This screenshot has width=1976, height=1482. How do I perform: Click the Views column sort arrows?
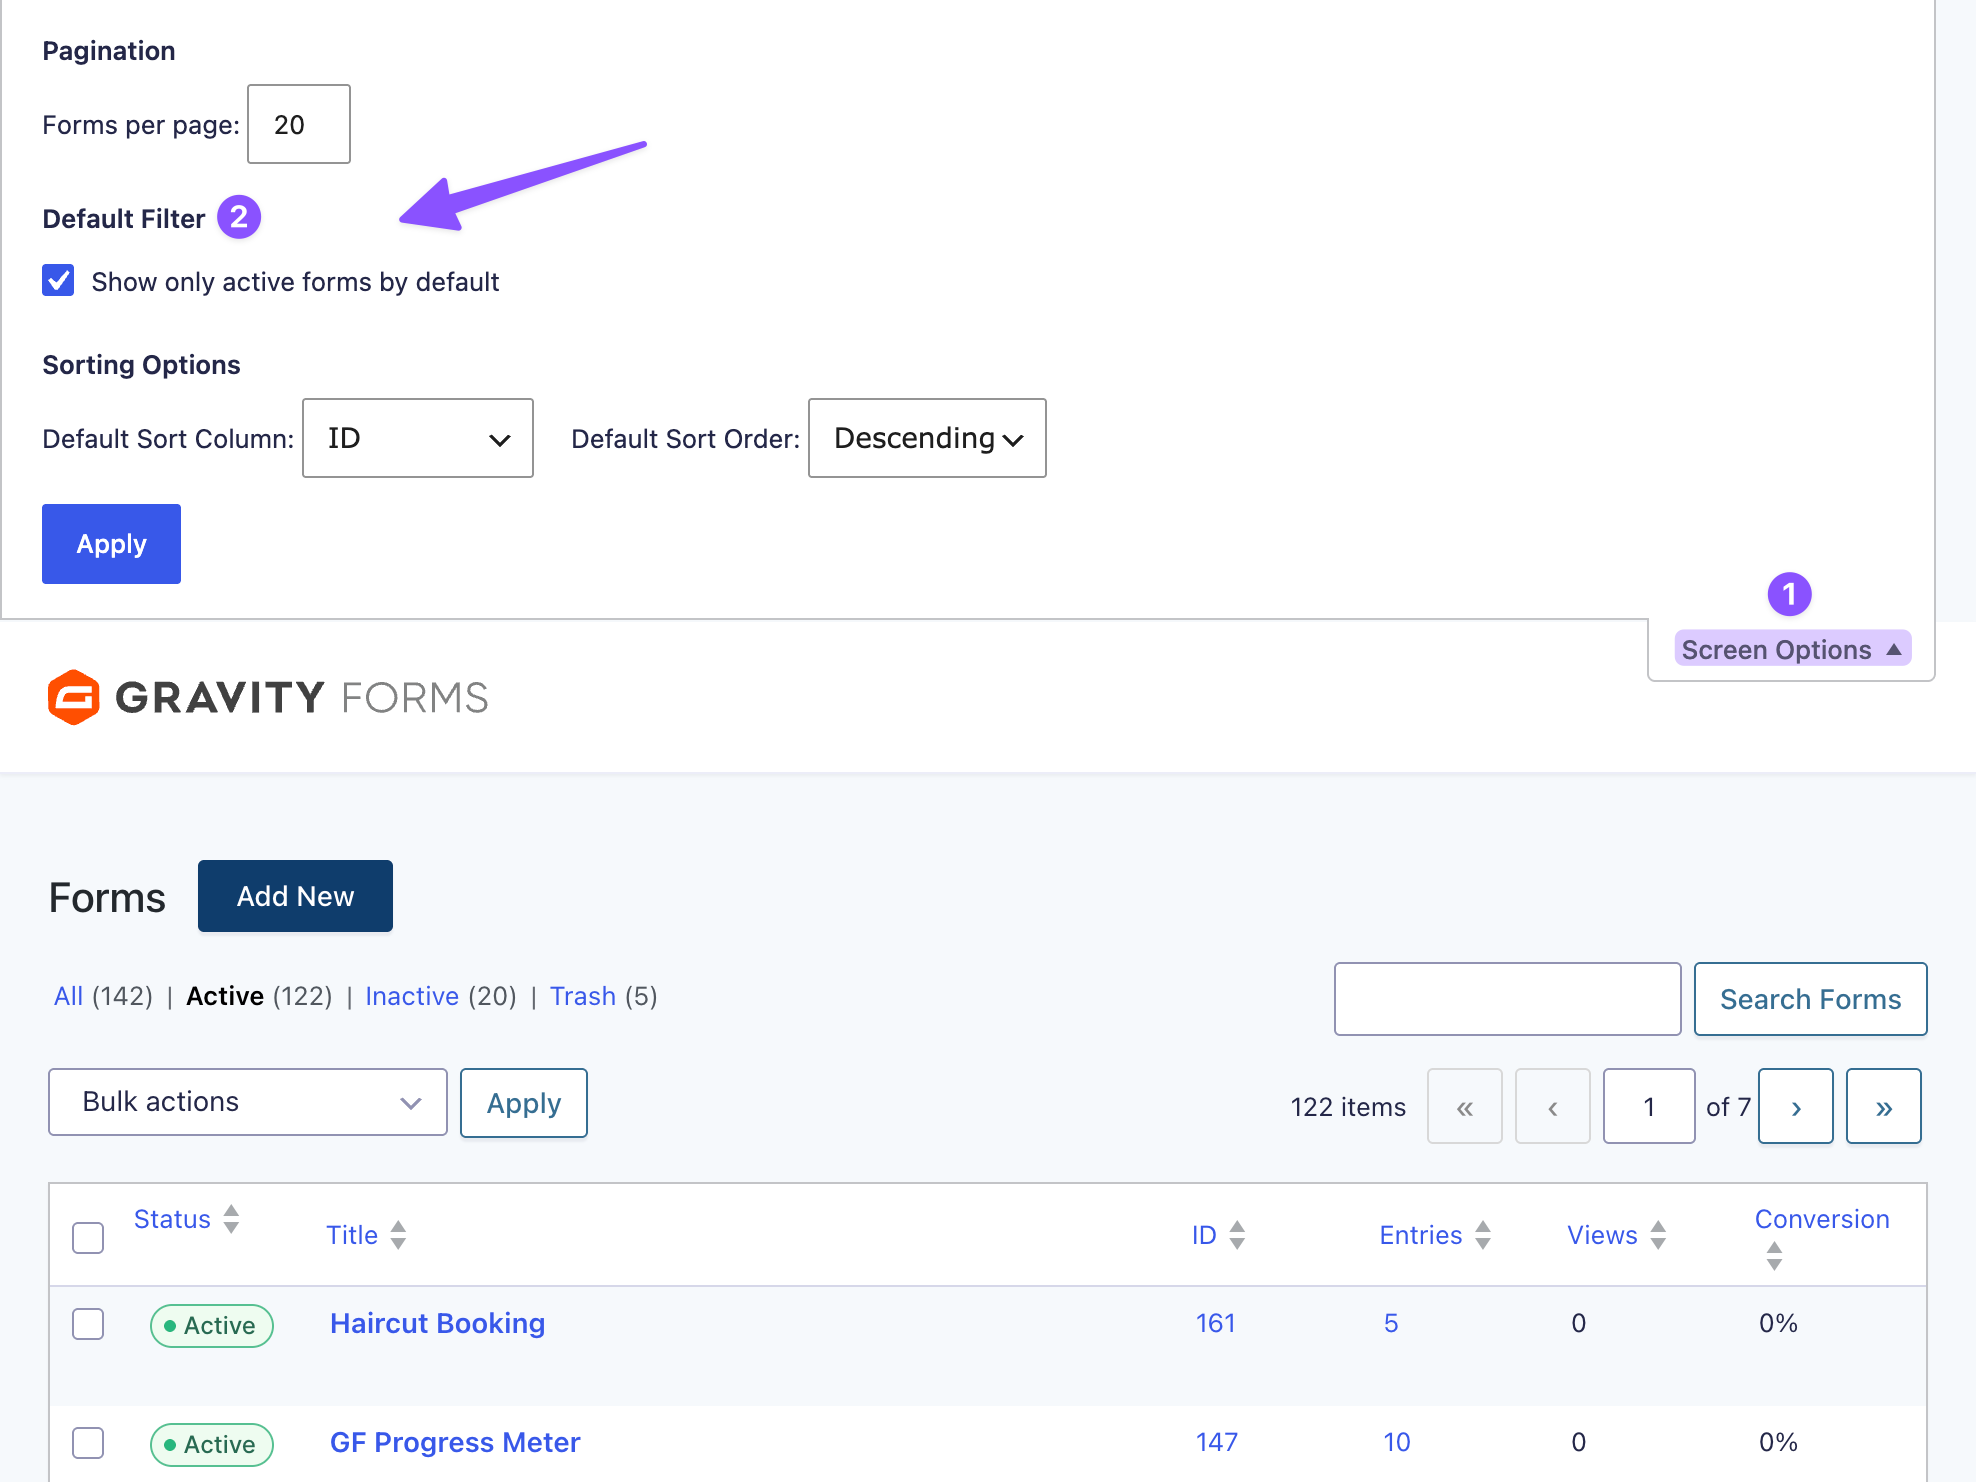[x=1658, y=1235]
